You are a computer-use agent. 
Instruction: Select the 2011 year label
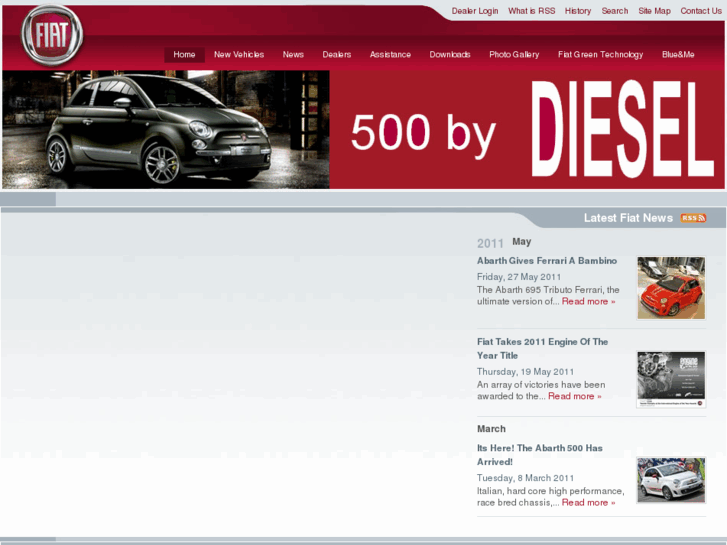(x=490, y=243)
